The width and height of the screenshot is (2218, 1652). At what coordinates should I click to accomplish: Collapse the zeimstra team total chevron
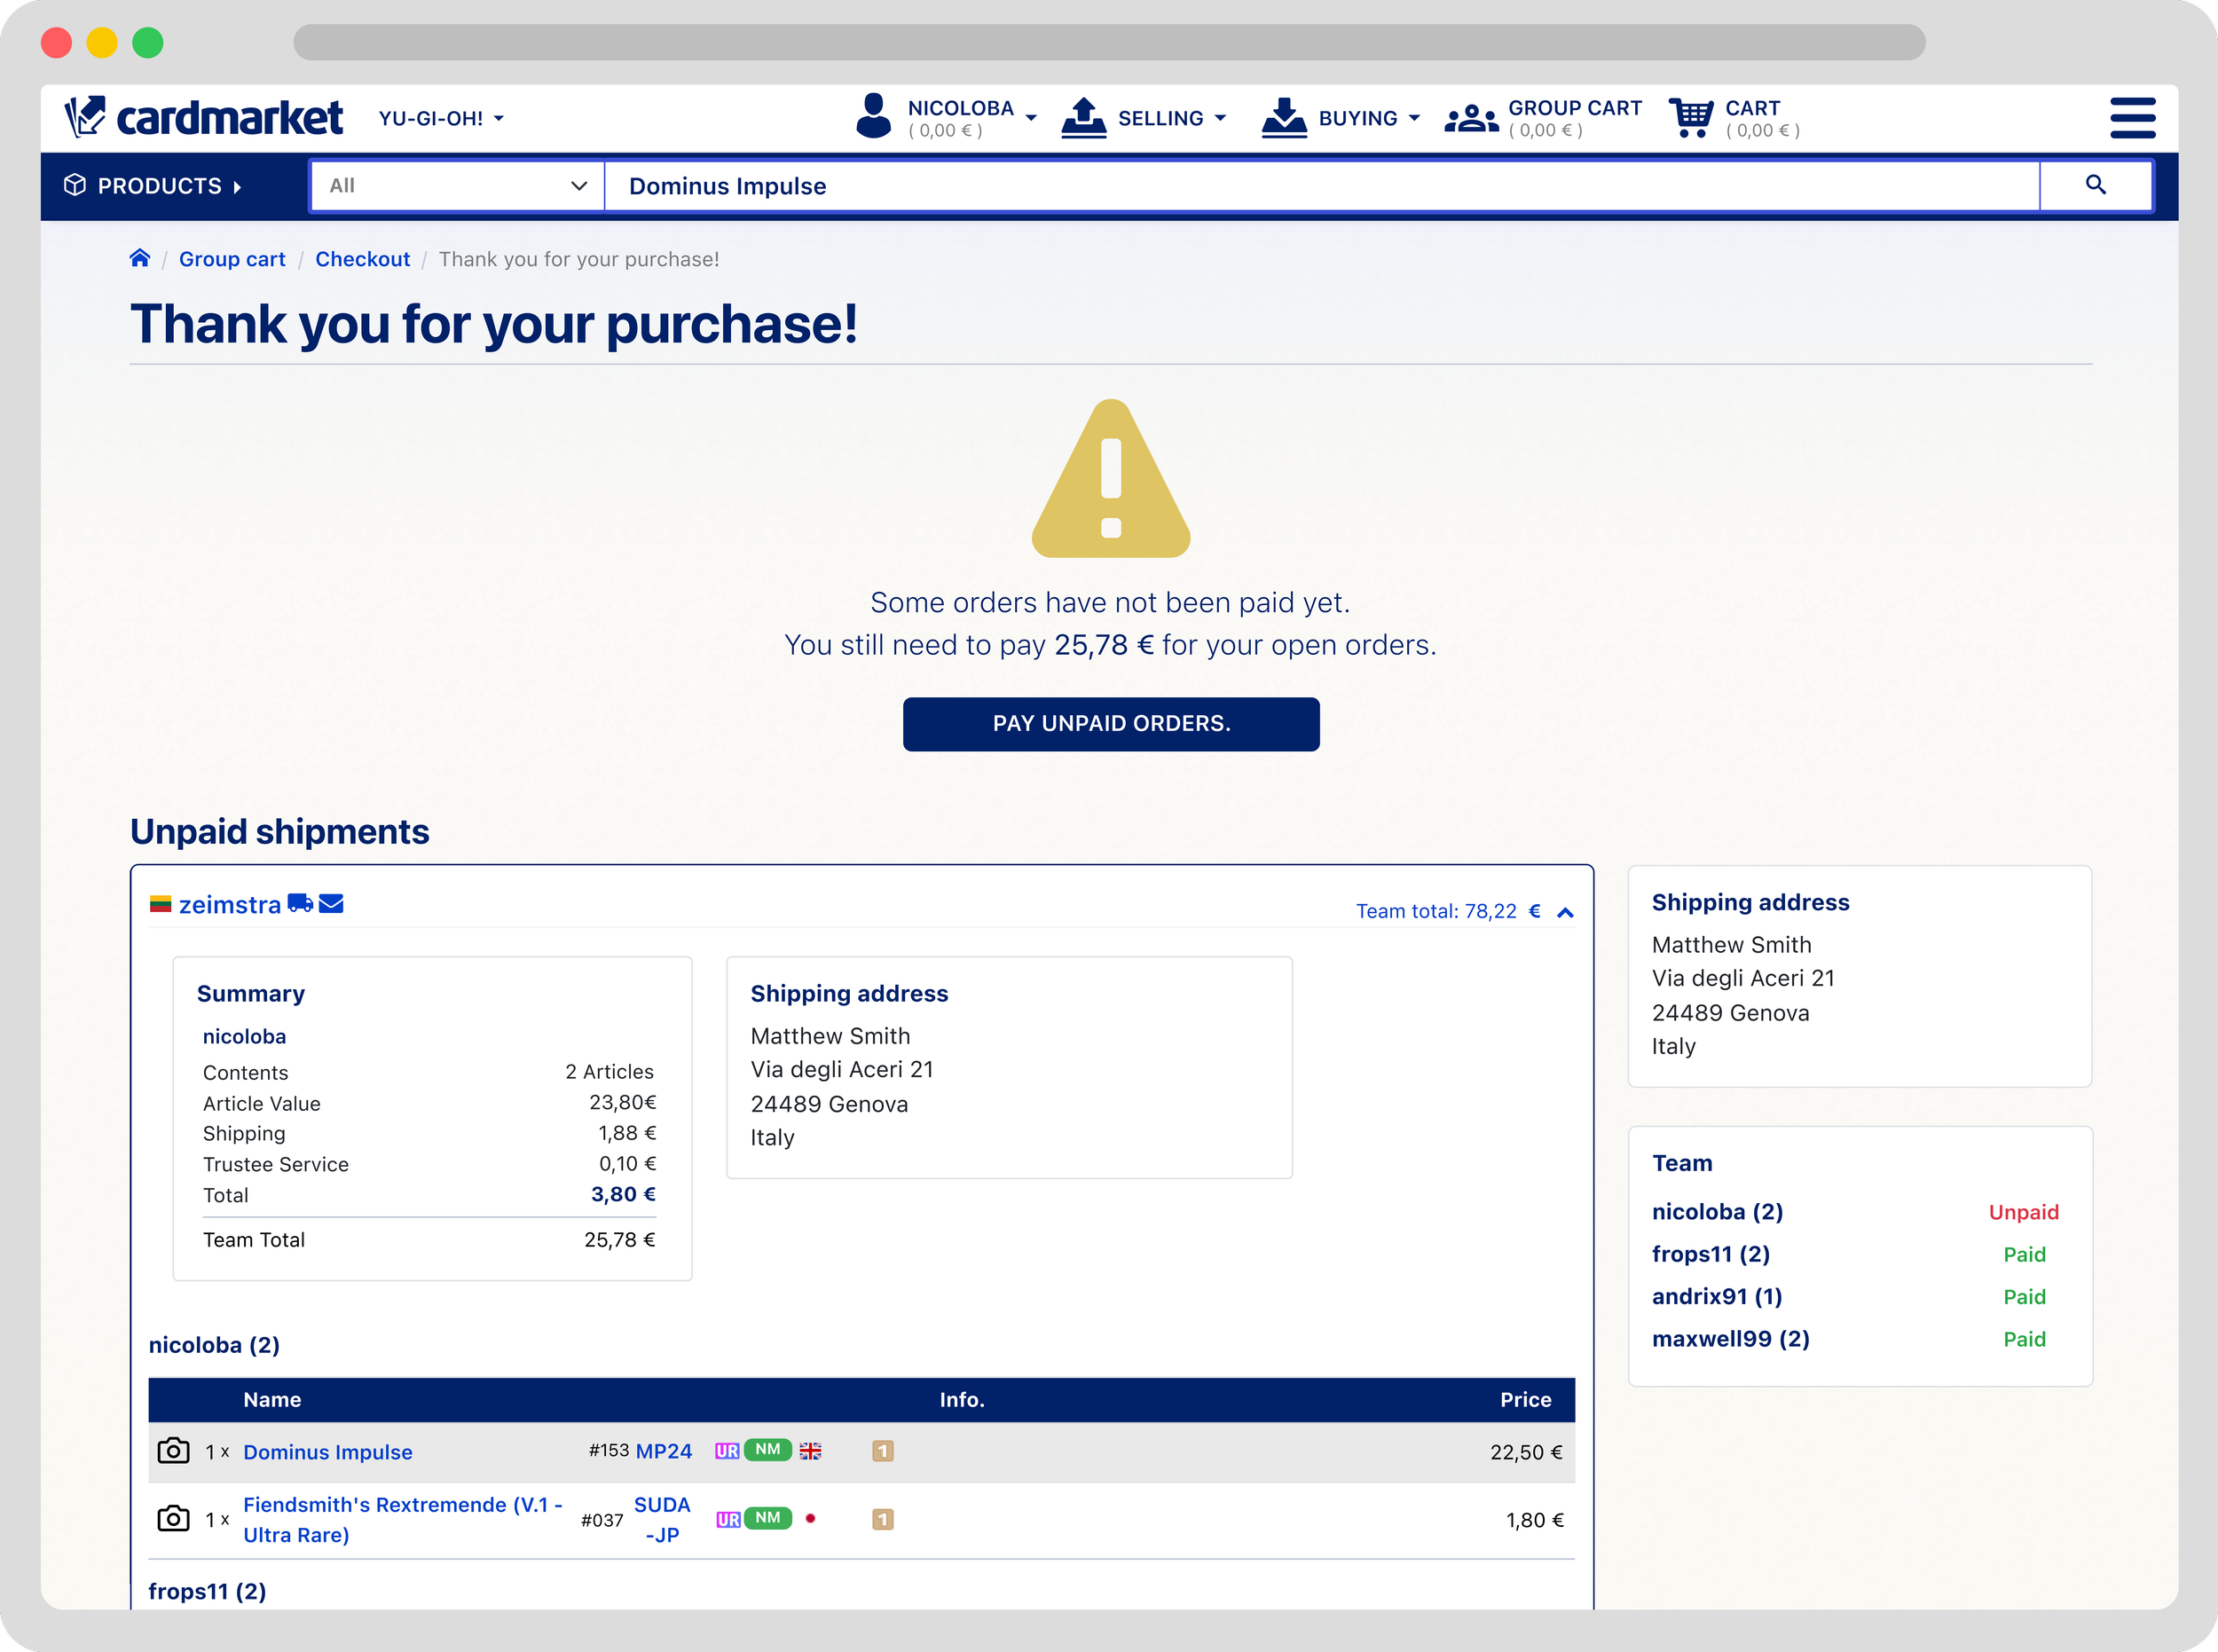tap(1565, 912)
